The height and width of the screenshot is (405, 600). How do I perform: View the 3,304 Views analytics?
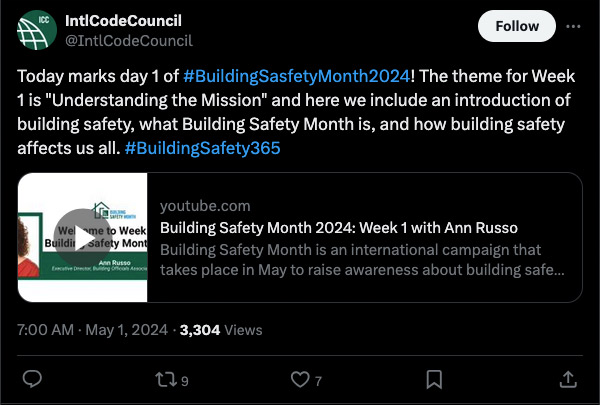(220, 329)
